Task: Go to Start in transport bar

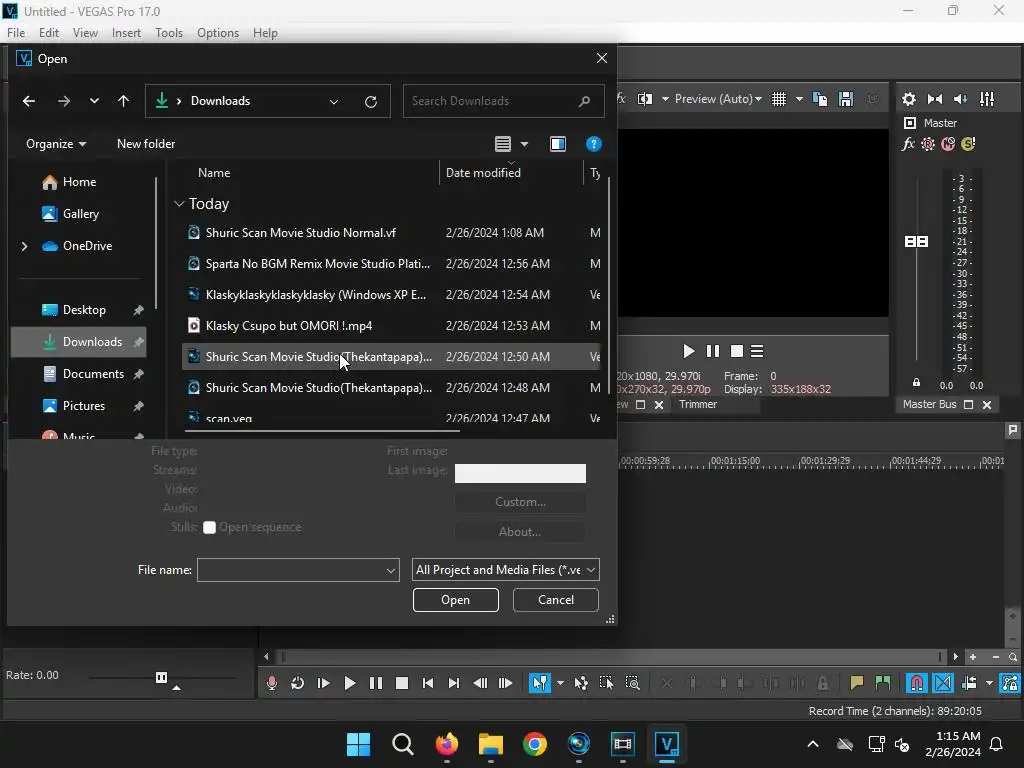Action: coord(428,683)
